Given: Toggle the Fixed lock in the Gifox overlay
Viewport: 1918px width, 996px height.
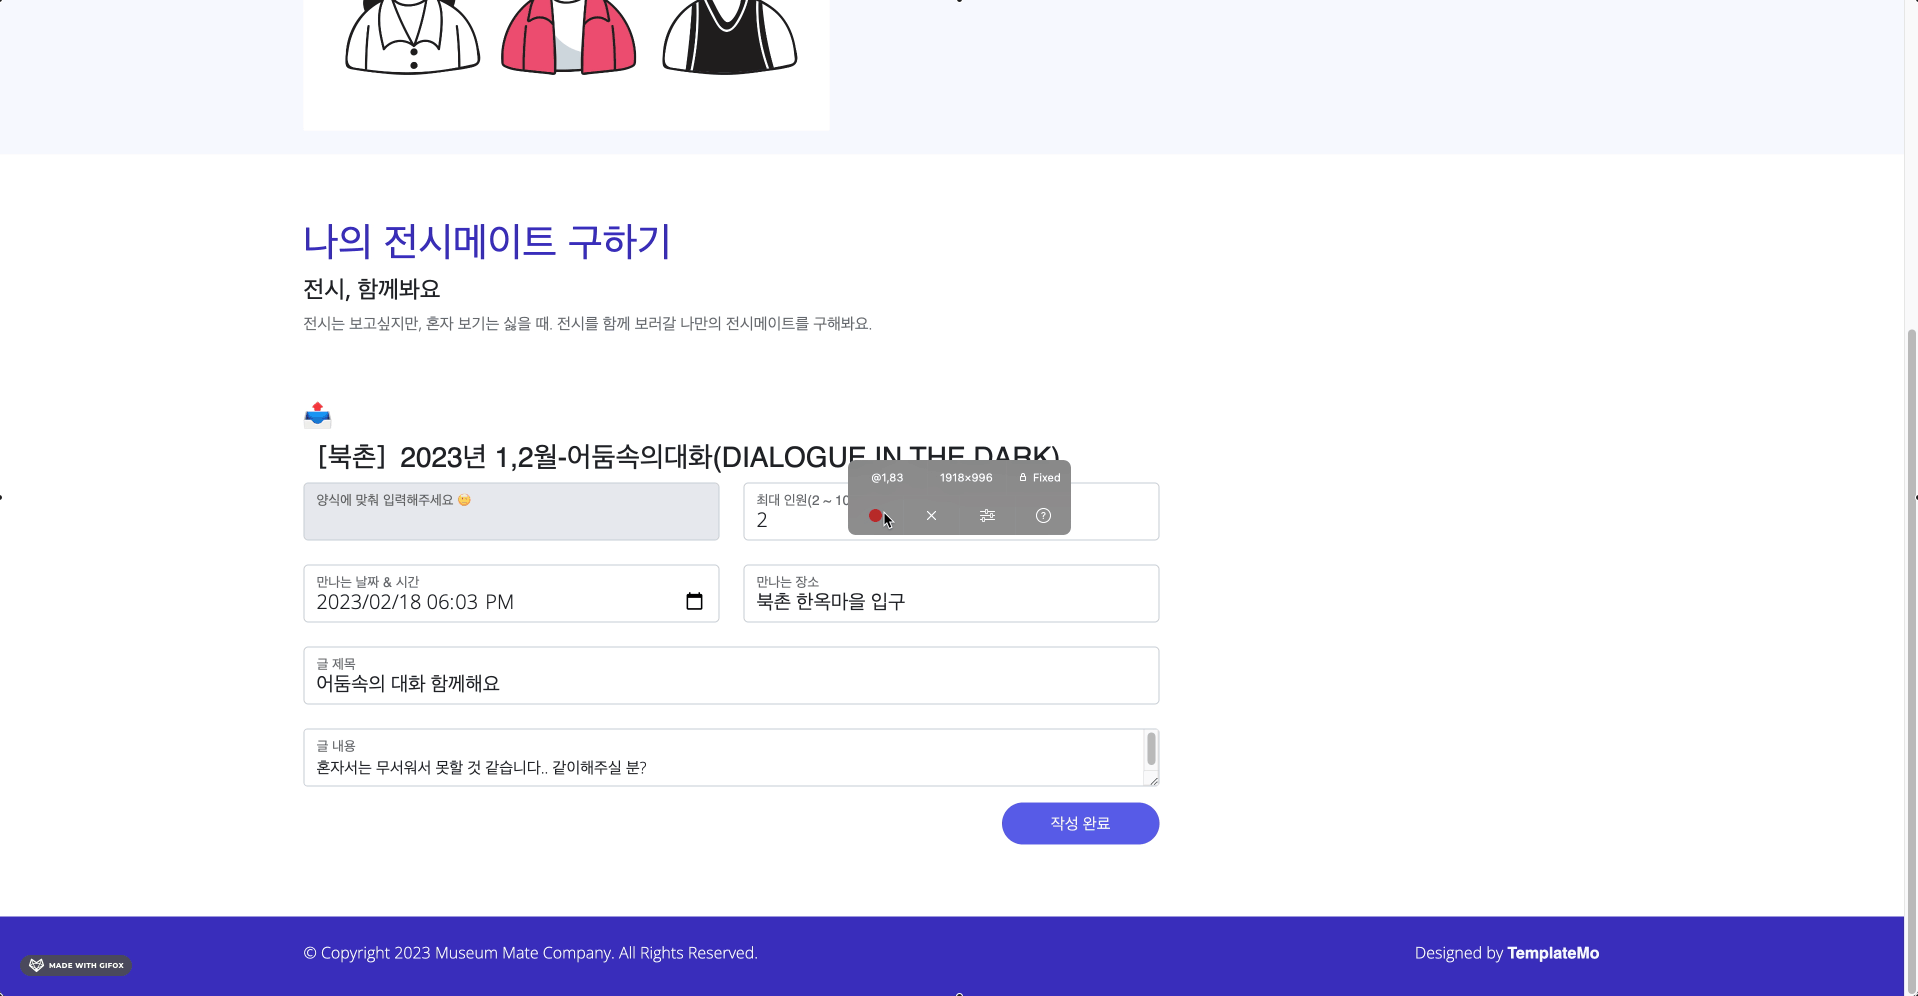Looking at the screenshot, I should click(1037, 477).
